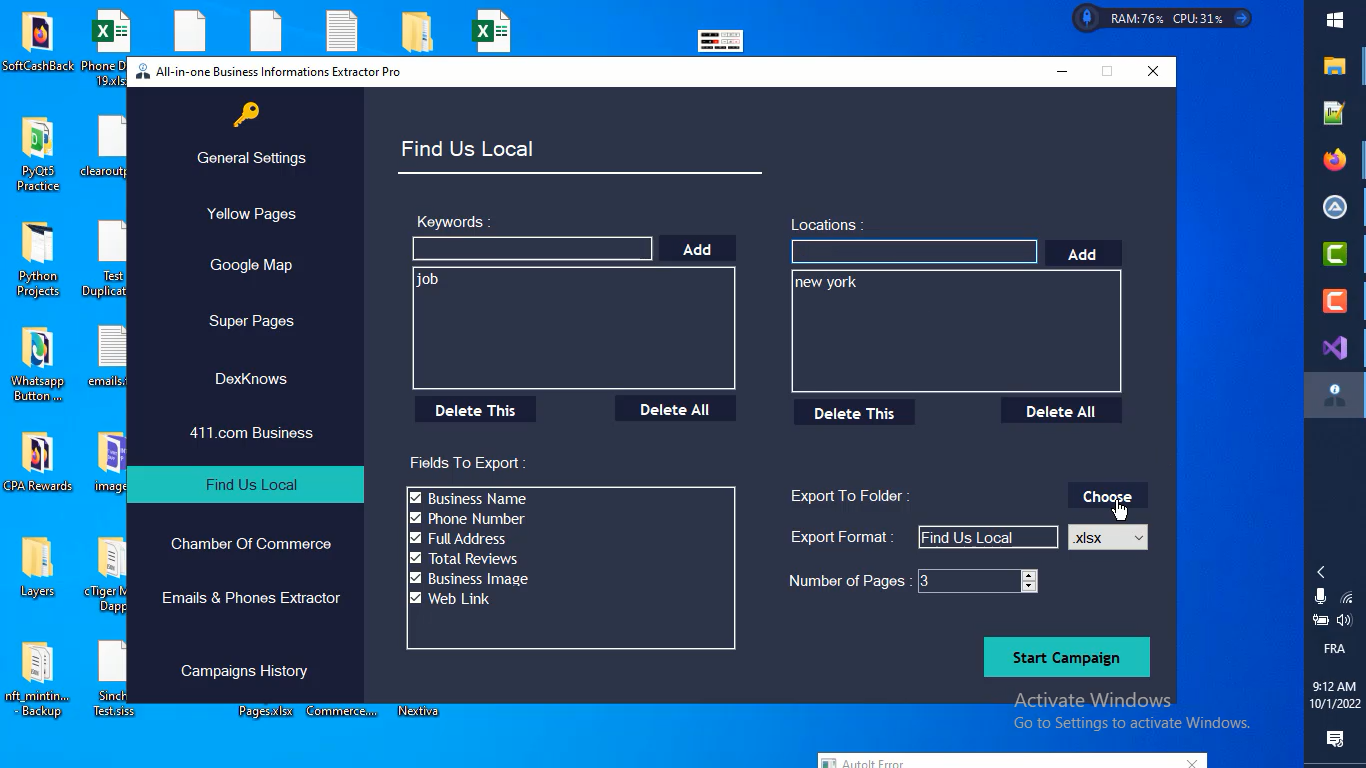Screen dimensions: 1366x768
Task: Uncheck the Phone Number field
Action: tap(416, 518)
